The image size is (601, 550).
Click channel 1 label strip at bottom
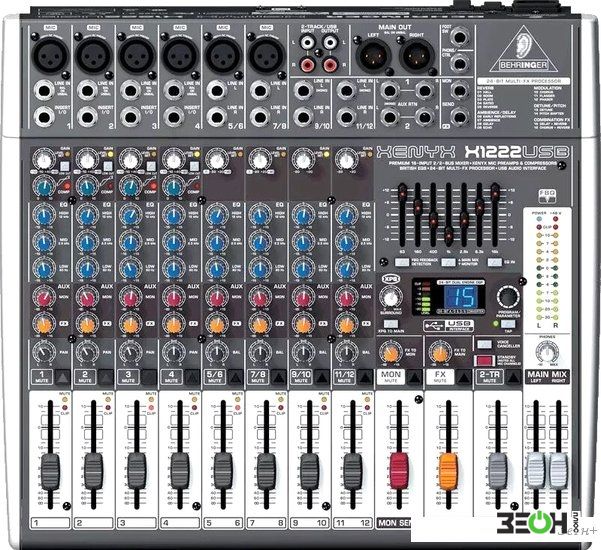coord(50,523)
